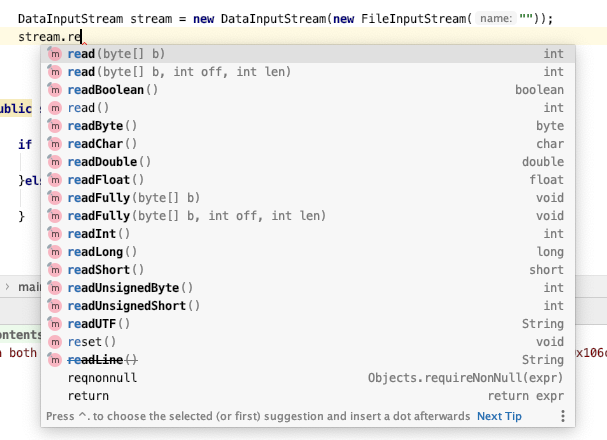607x440 pixels.
Task: Click the method icon next to readUTF()
Action: (55, 324)
